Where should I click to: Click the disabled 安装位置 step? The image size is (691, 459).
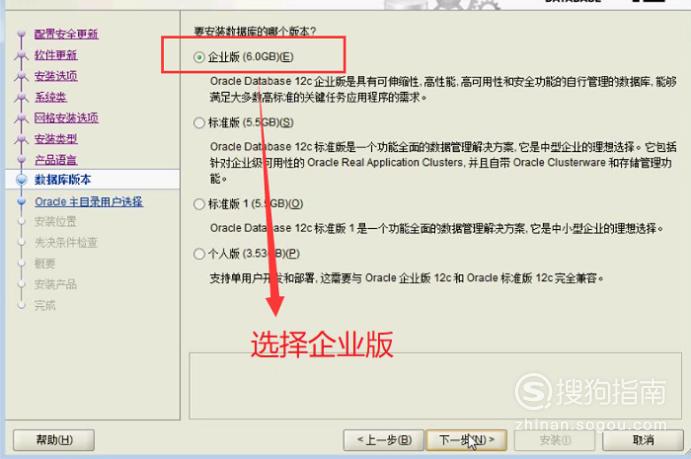click(56, 221)
